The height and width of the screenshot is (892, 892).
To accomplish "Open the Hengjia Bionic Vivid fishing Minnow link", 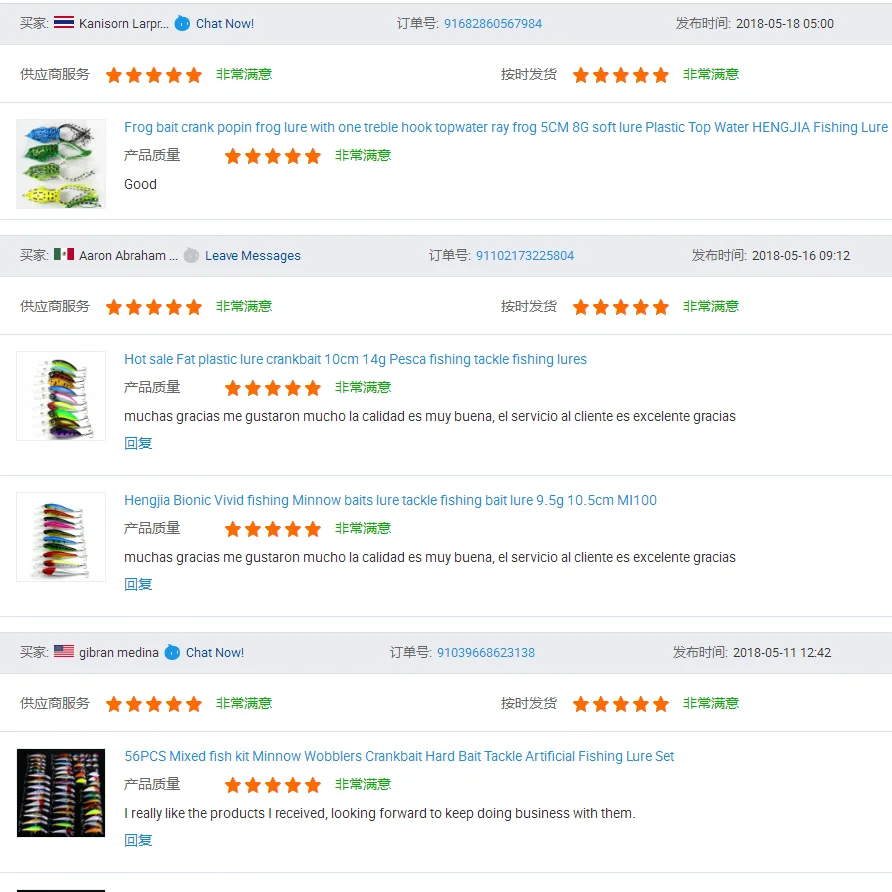I will point(390,500).
